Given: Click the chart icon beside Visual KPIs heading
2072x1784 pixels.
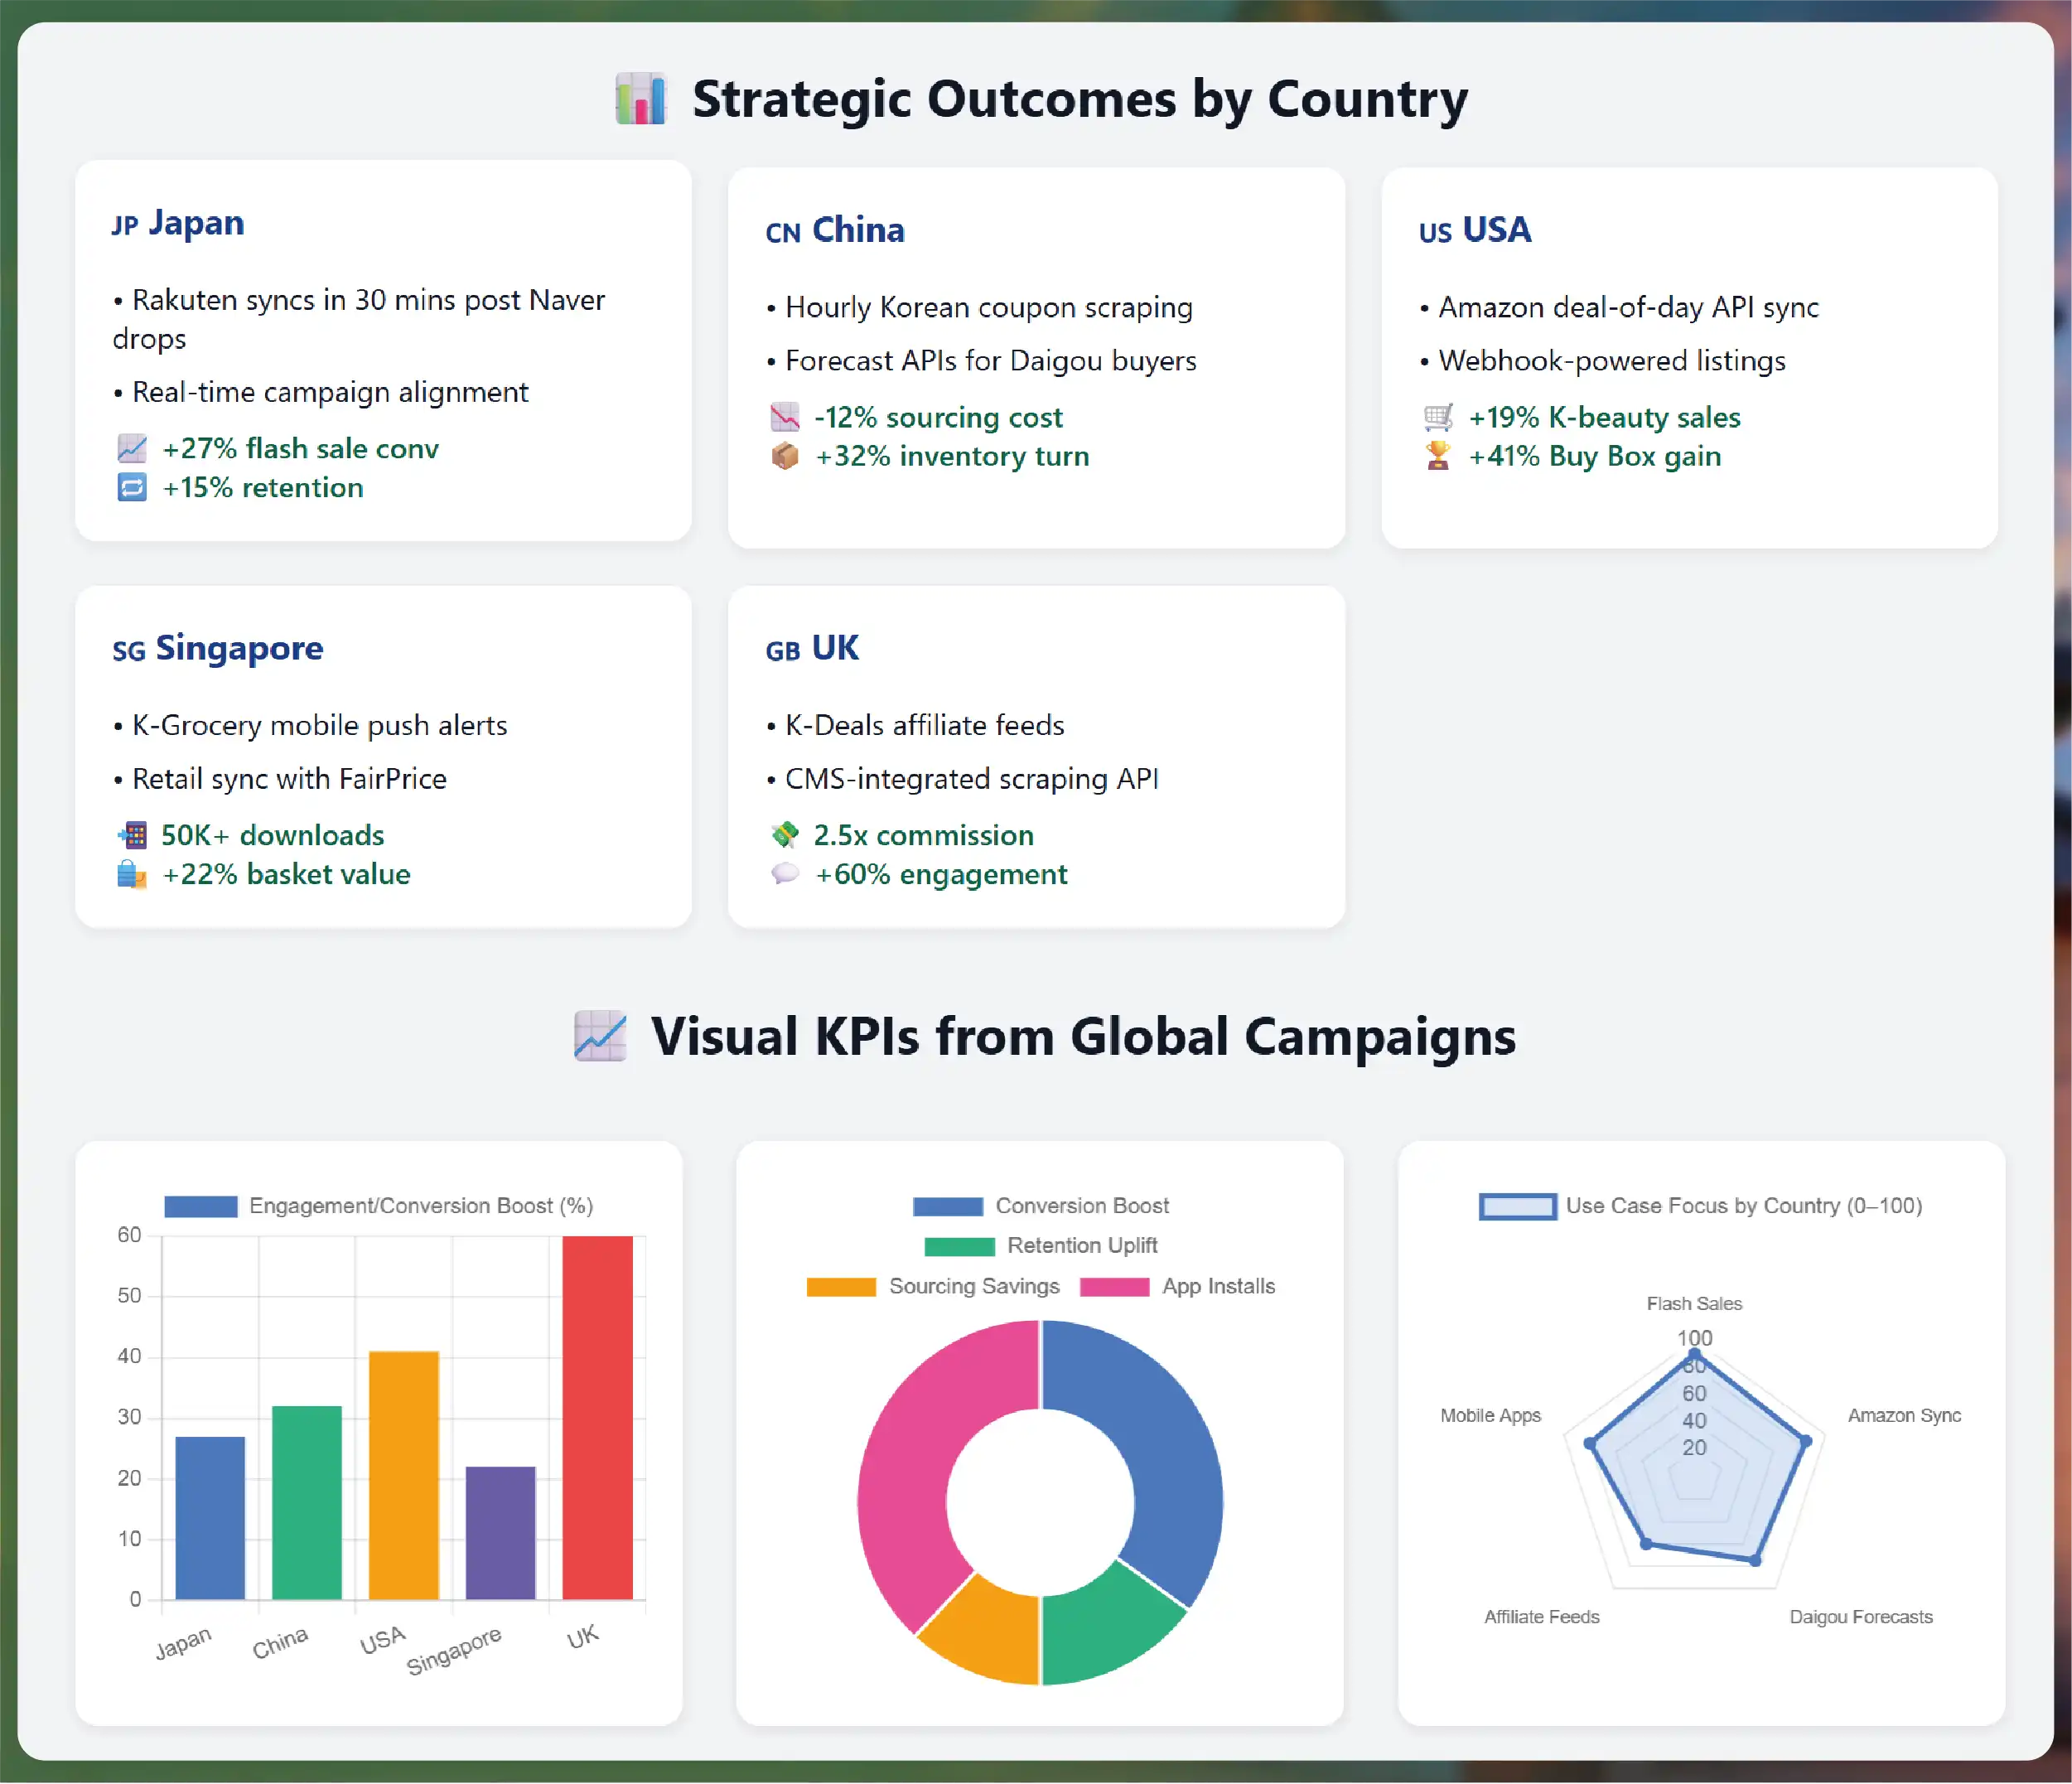Looking at the screenshot, I should [x=600, y=1036].
